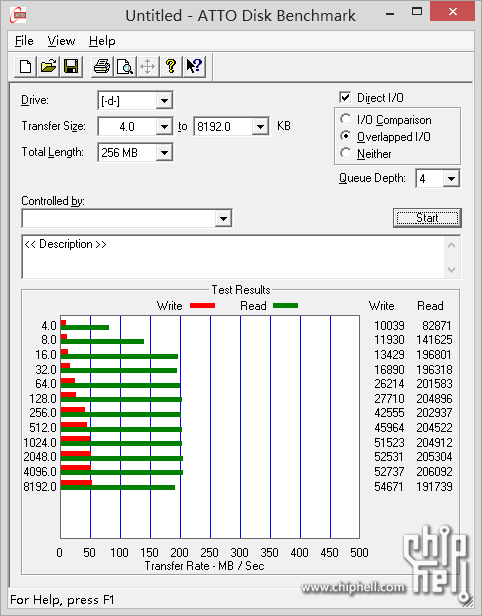The image size is (482, 616).
Task: Open the Transfer Size start dropdown 4.0
Action: pos(164,126)
